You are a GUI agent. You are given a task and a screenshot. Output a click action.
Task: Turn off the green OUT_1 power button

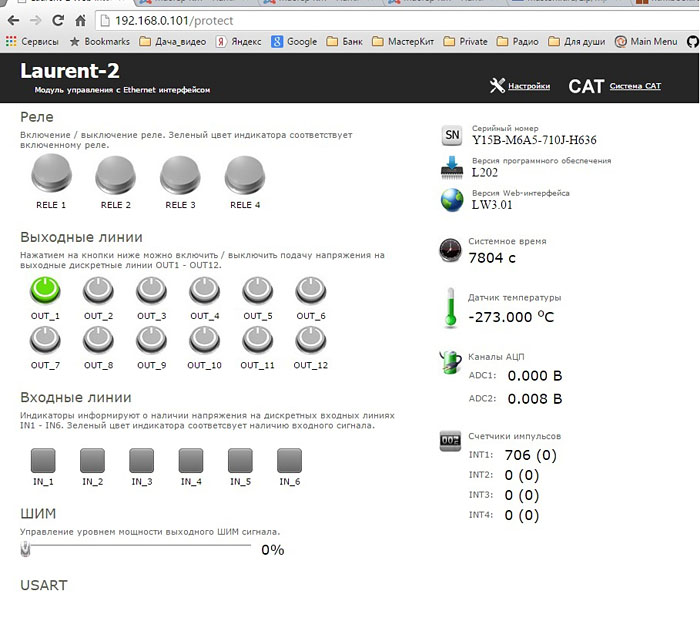pyautogui.click(x=45, y=290)
